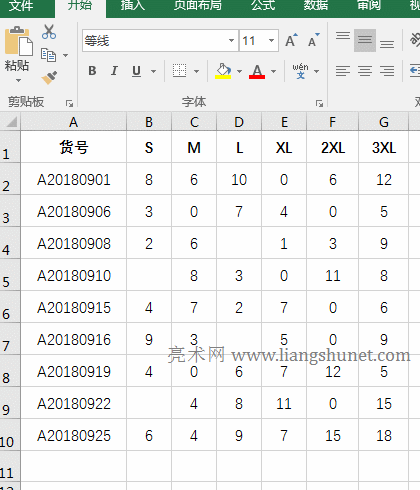Open the underline style dropdown
The width and height of the screenshot is (420, 490).
point(153,71)
